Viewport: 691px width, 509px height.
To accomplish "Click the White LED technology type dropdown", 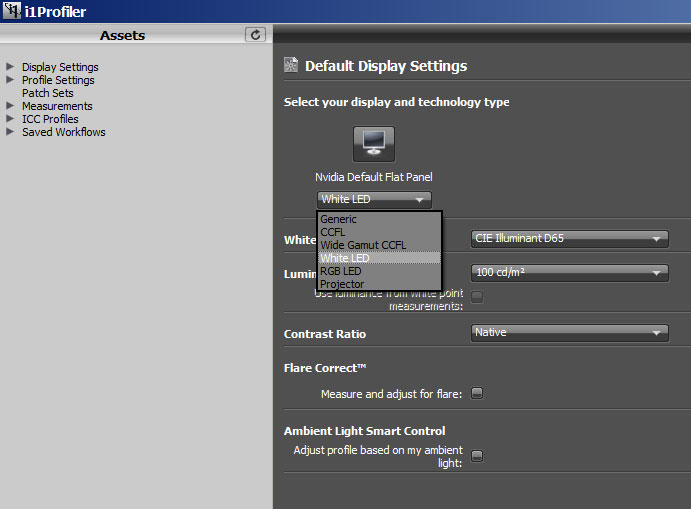I will point(374,200).
